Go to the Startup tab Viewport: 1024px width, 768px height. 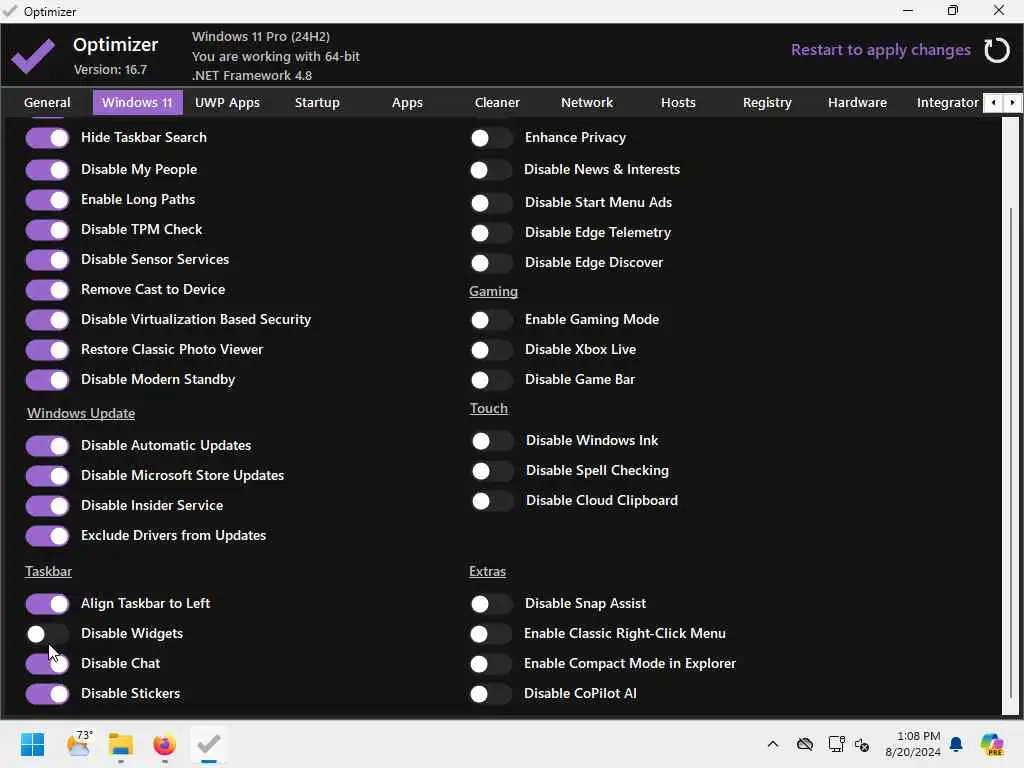317,103
